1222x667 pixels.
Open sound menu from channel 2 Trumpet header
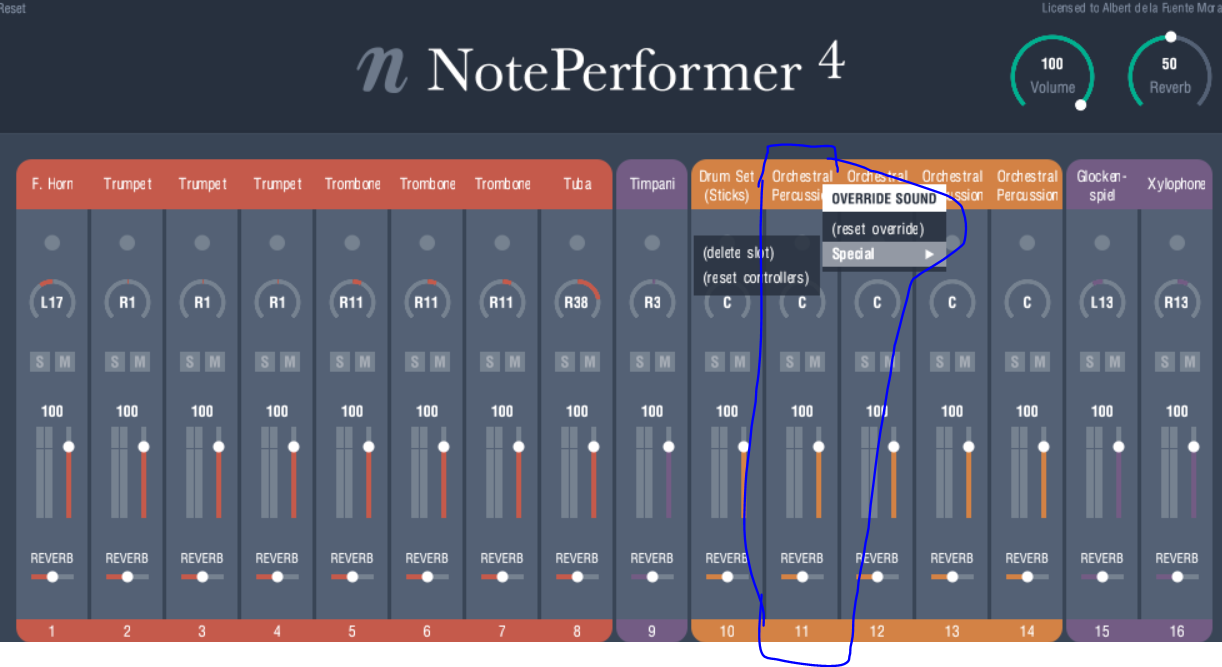pos(127,184)
